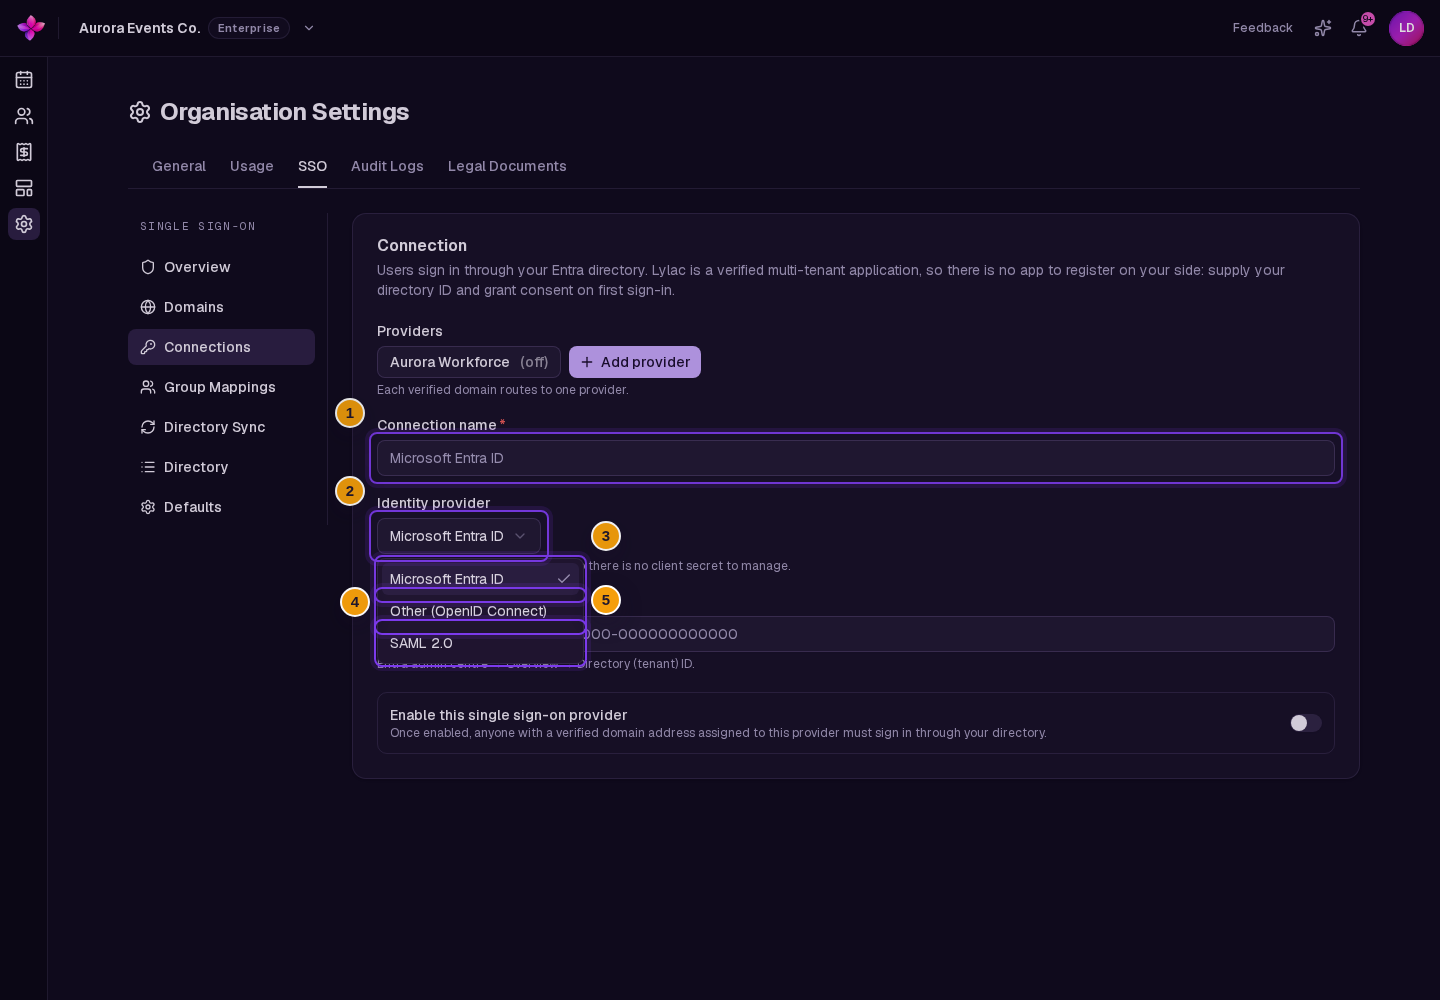Select the SSO tab
1440x1000 pixels.
pyautogui.click(x=312, y=166)
